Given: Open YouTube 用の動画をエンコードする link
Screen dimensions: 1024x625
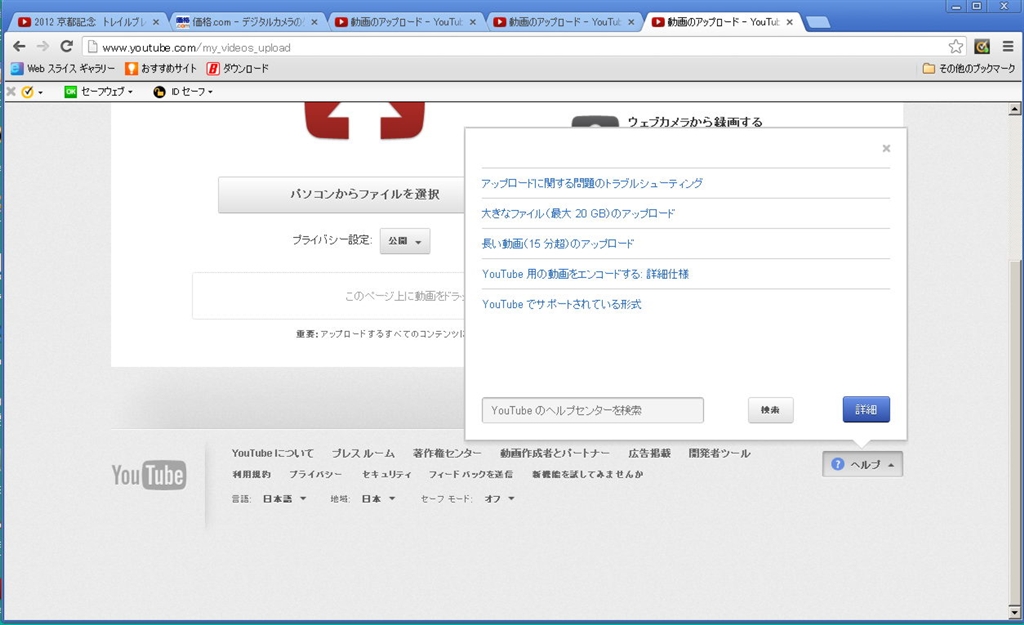Looking at the screenshot, I should click(x=585, y=274).
